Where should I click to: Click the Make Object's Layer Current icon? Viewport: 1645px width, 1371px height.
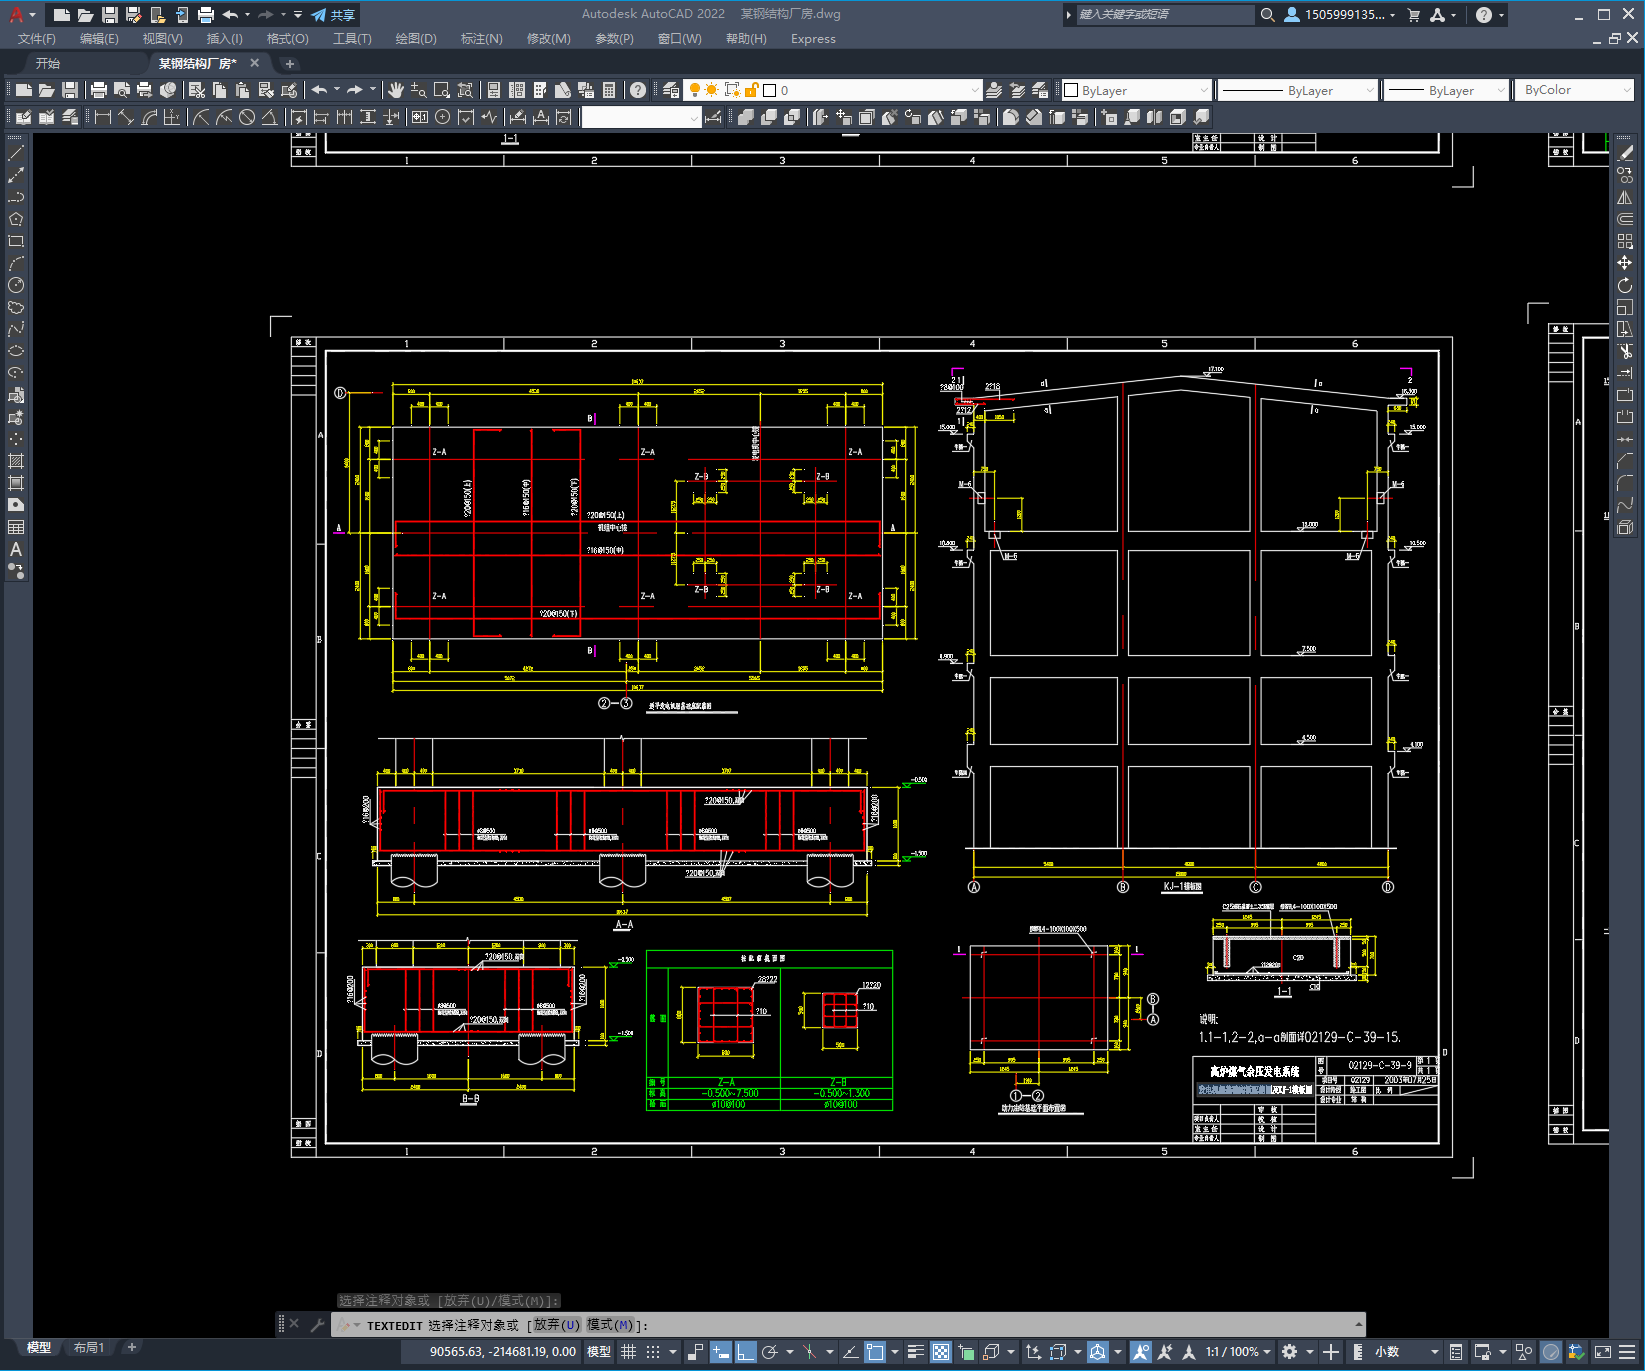[994, 90]
